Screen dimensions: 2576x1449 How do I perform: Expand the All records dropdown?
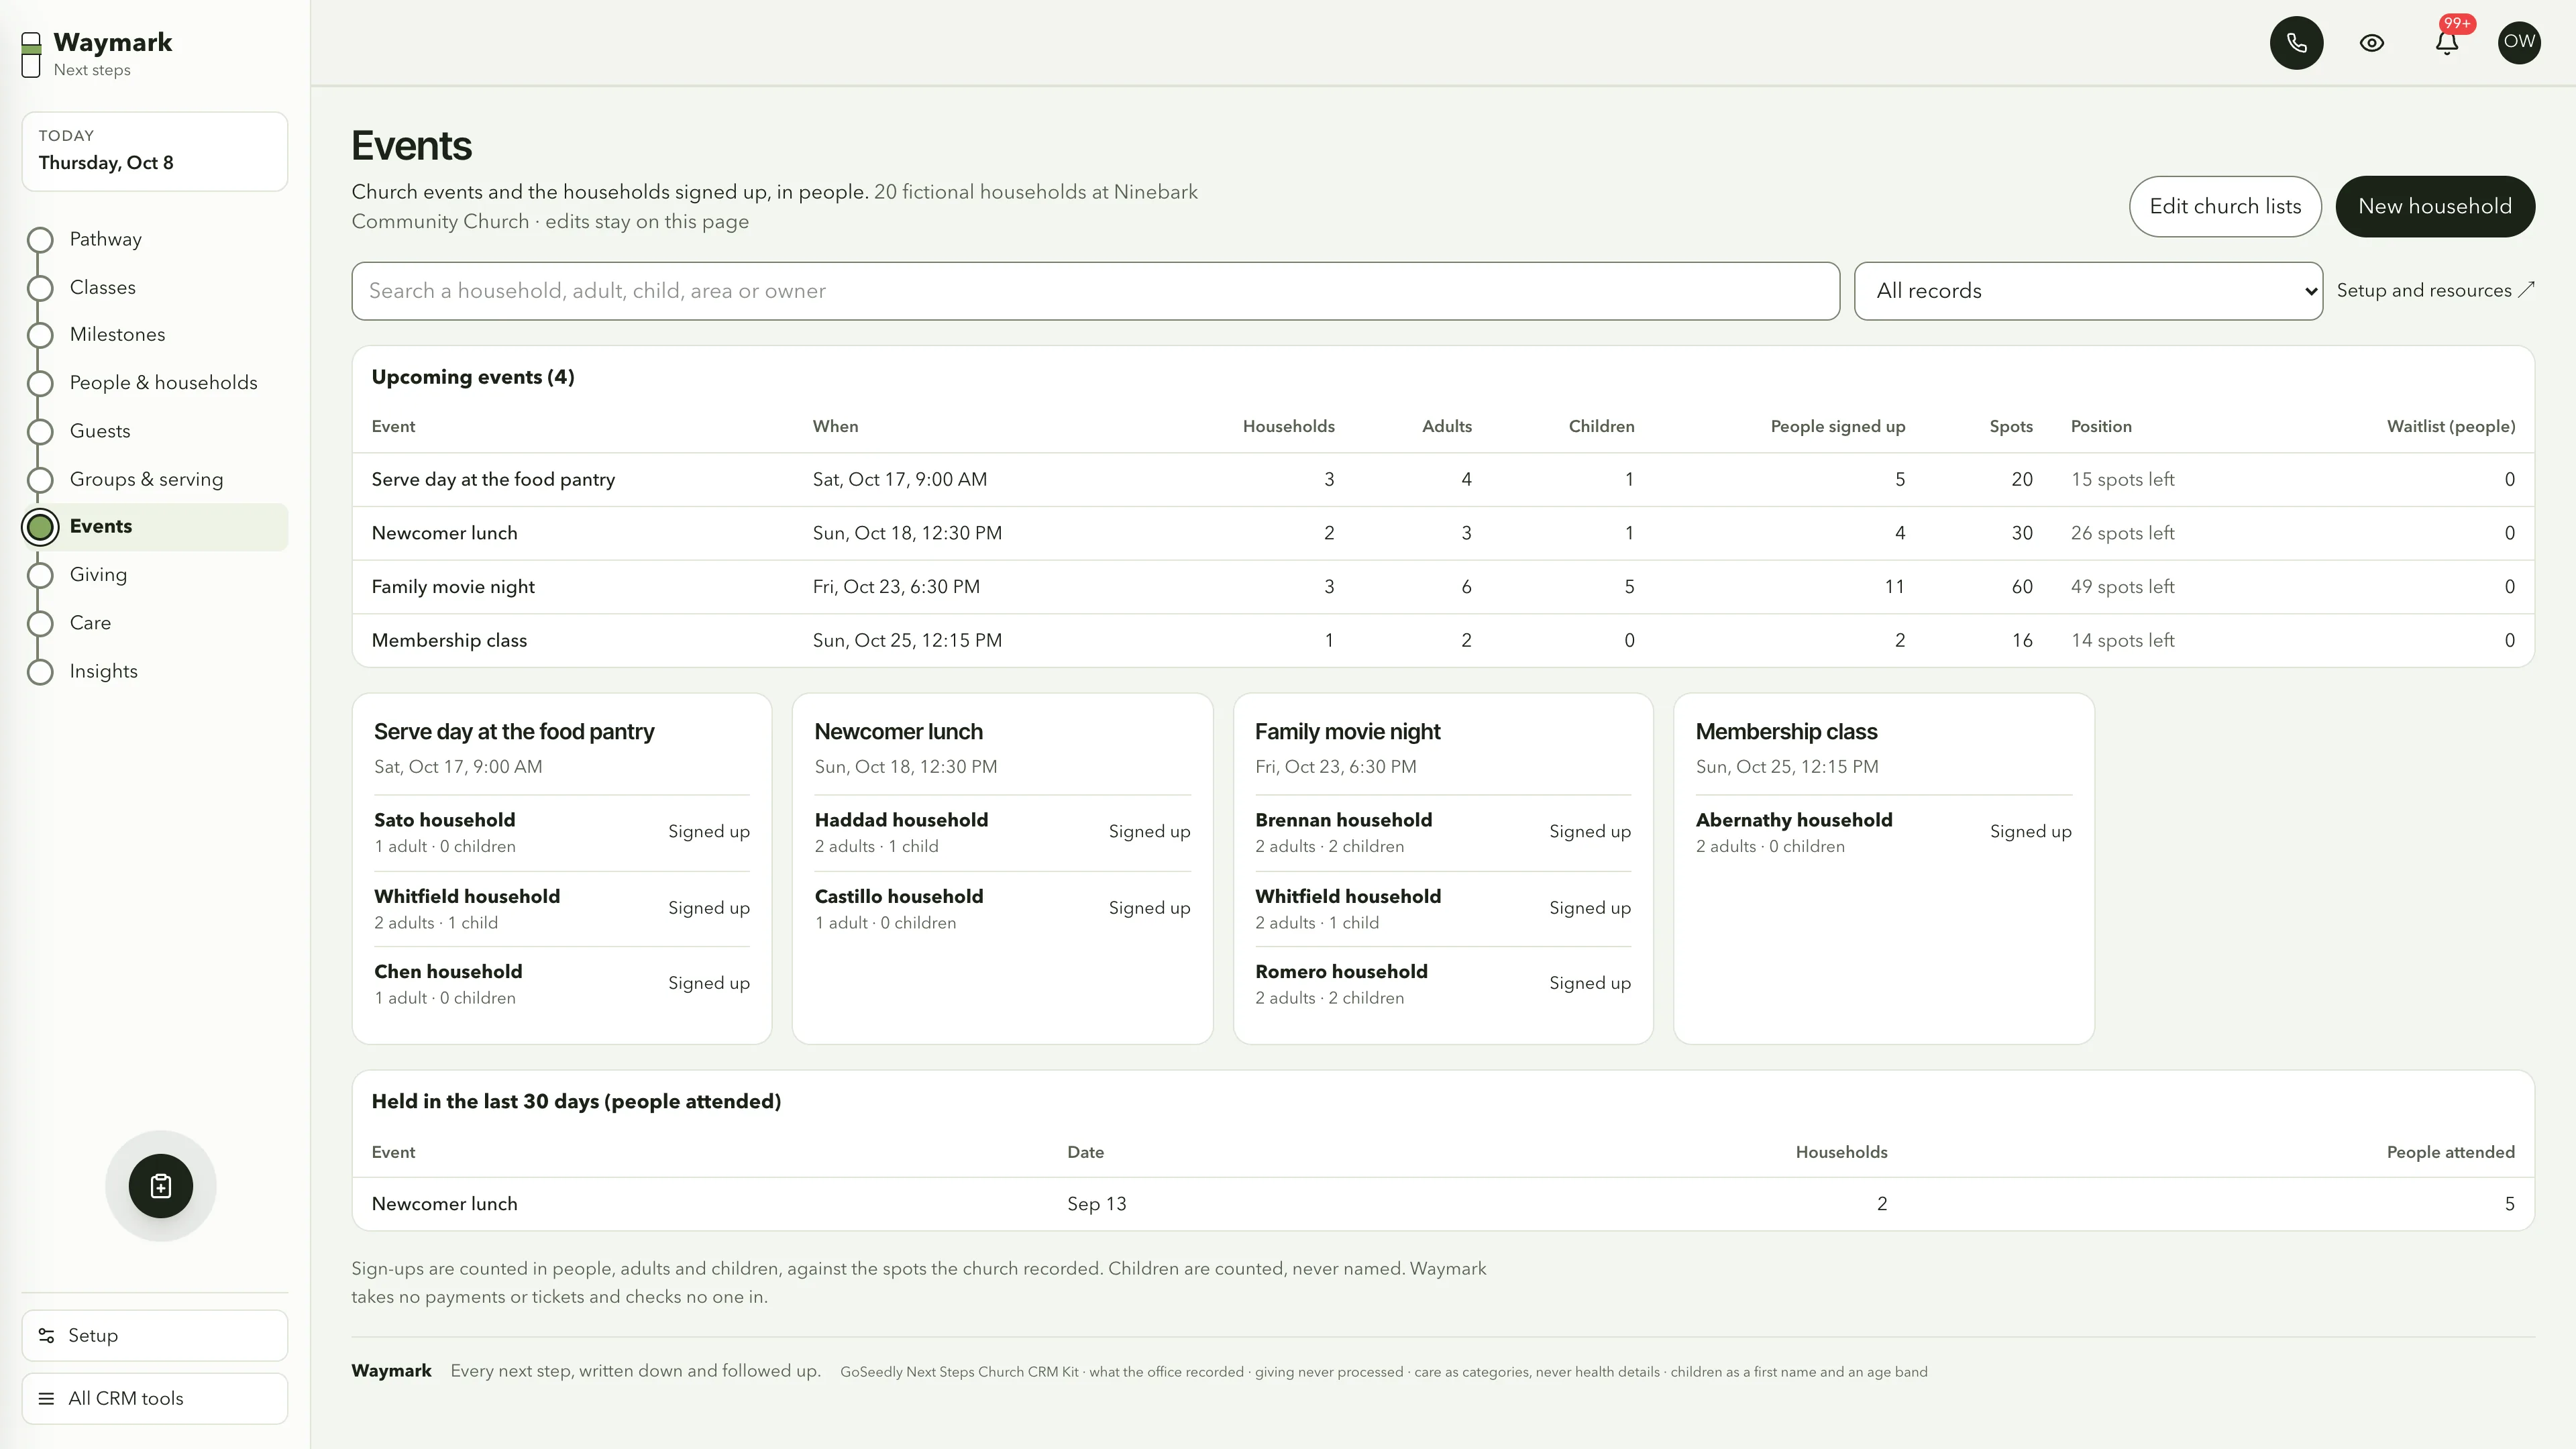coord(2088,291)
